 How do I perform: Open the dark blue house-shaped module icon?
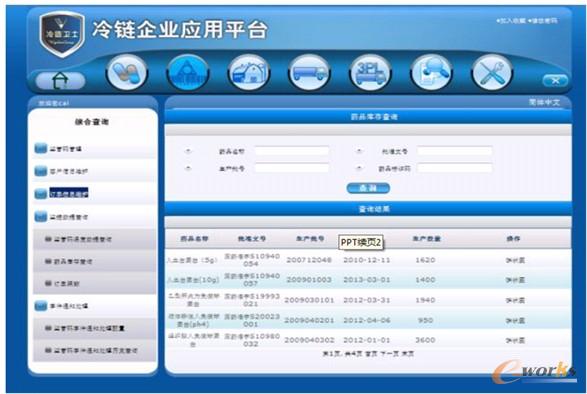(x=188, y=72)
